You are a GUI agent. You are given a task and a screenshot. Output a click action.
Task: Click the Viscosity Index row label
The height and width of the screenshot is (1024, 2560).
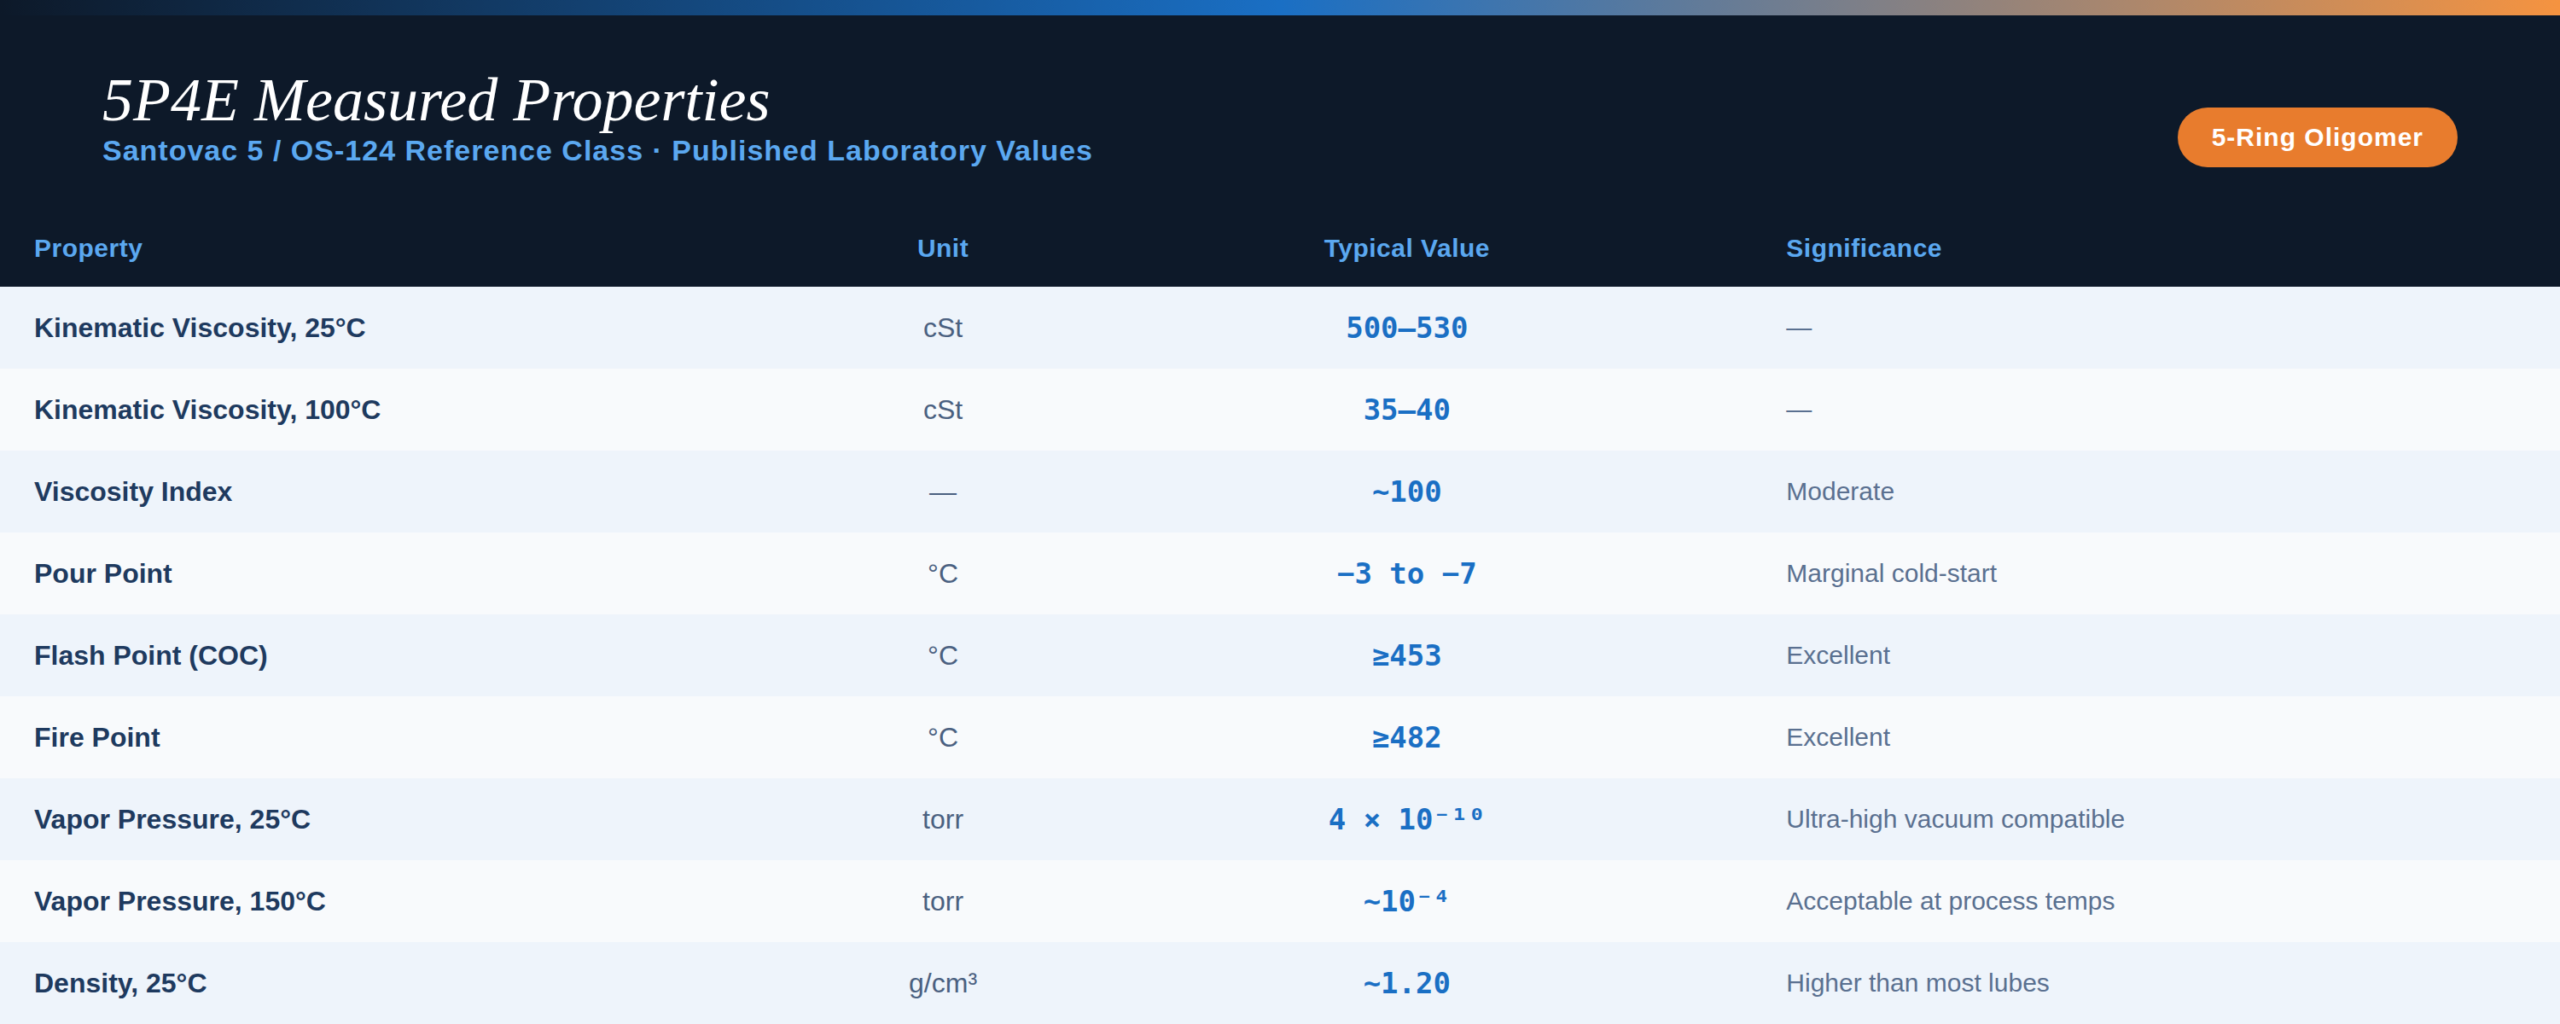coord(133,492)
